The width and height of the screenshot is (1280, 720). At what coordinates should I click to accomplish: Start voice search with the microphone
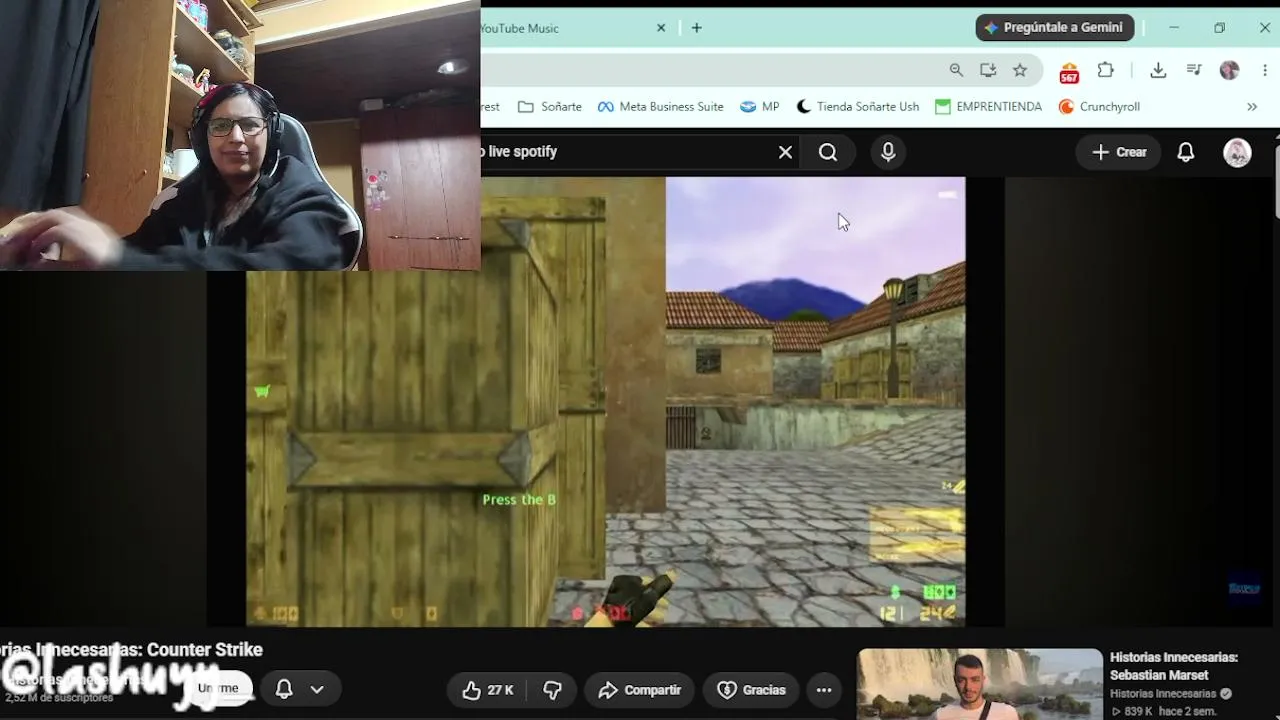[888, 152]
